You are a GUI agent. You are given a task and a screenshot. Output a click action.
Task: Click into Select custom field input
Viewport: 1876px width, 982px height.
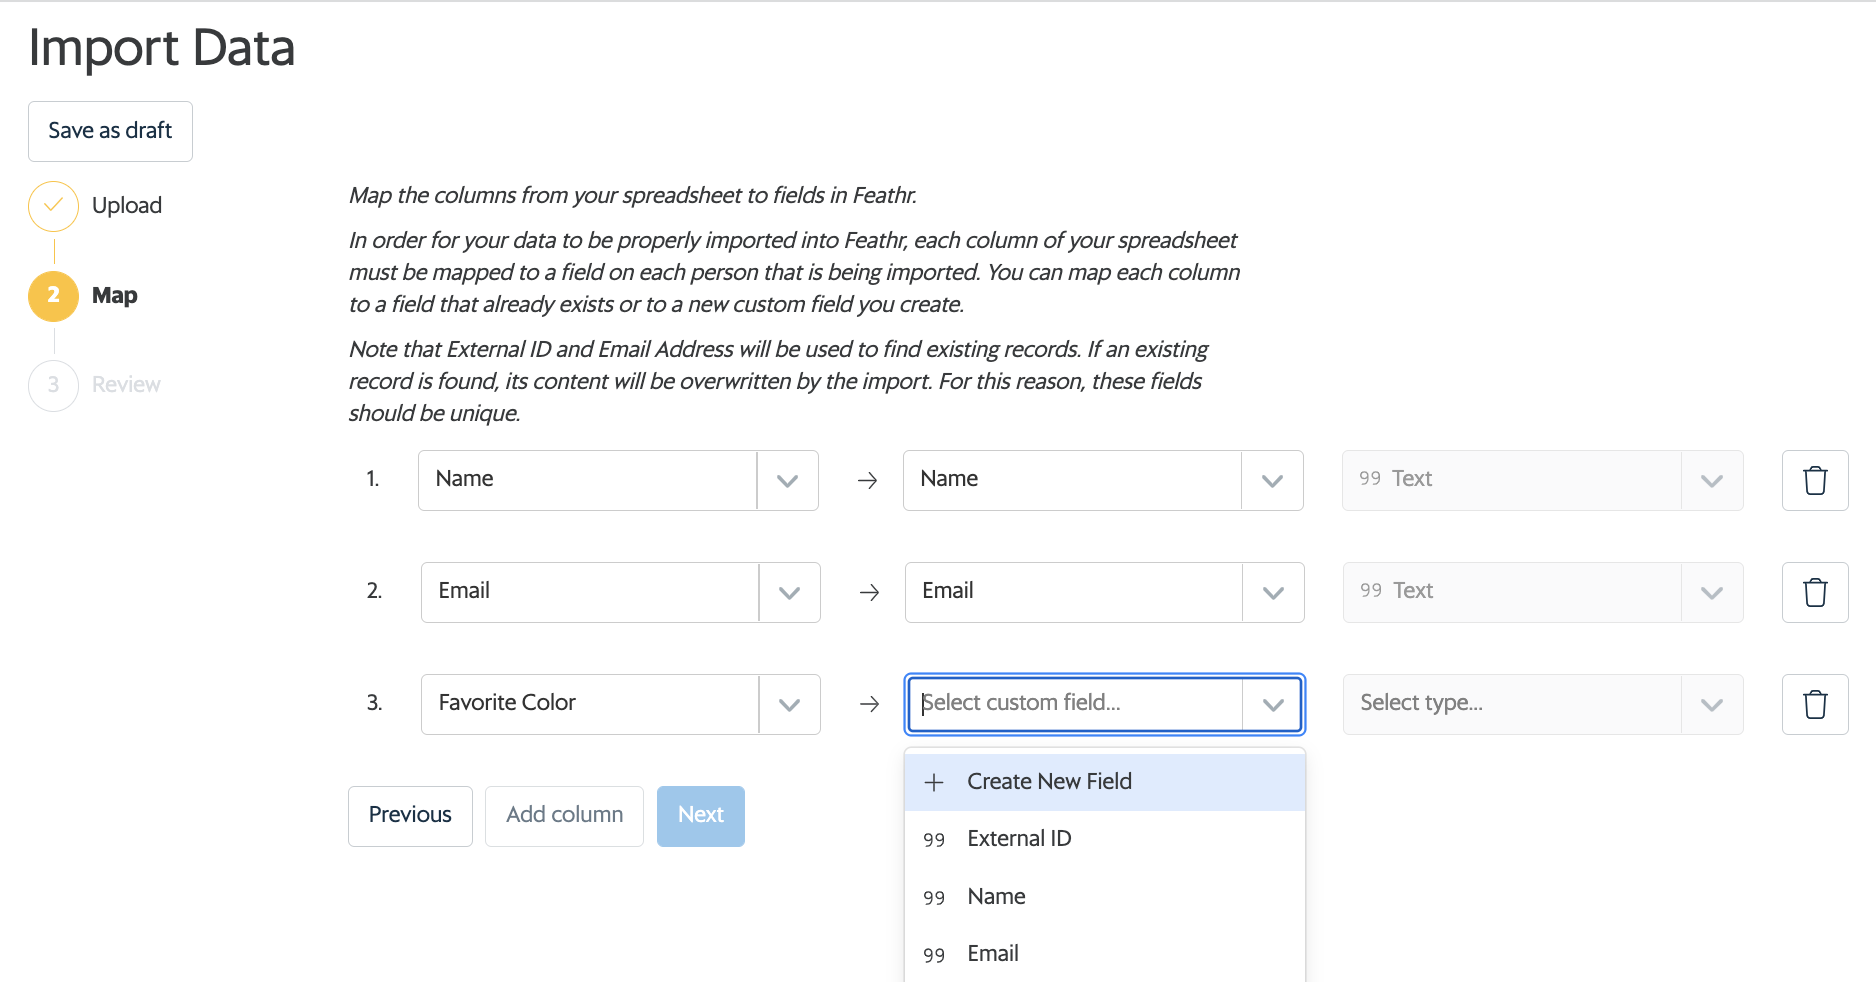(1076, 704)
